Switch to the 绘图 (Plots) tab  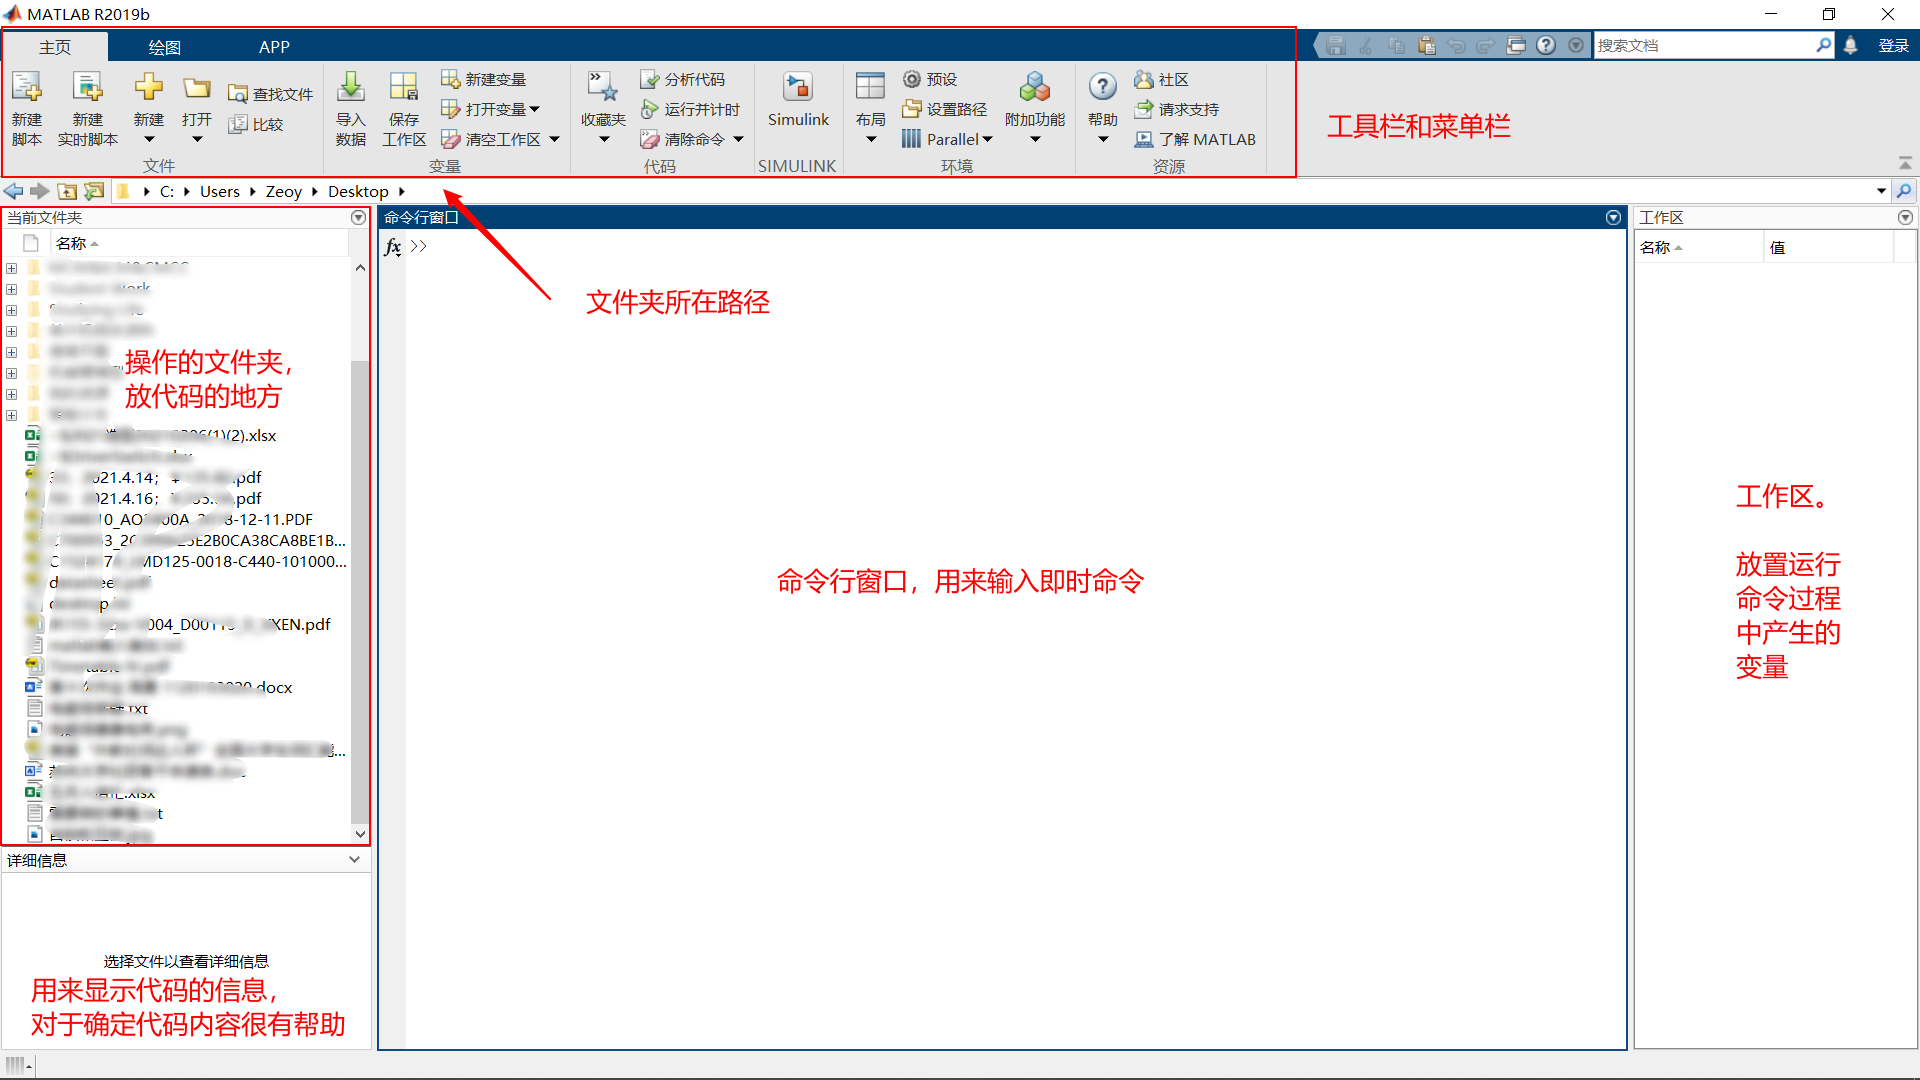pyautogui.click(x=164, y=47)
